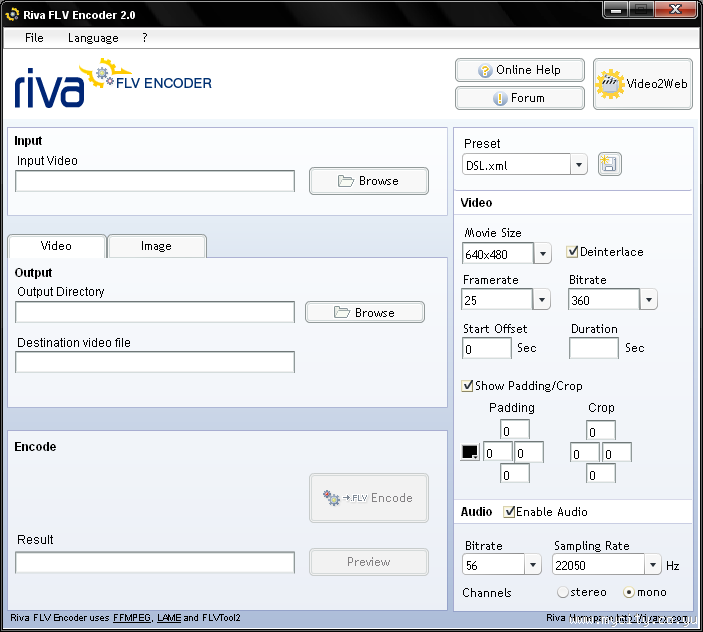The image size is (703, 632).
Task: Select stereo channels
Action: pos(562,592)
